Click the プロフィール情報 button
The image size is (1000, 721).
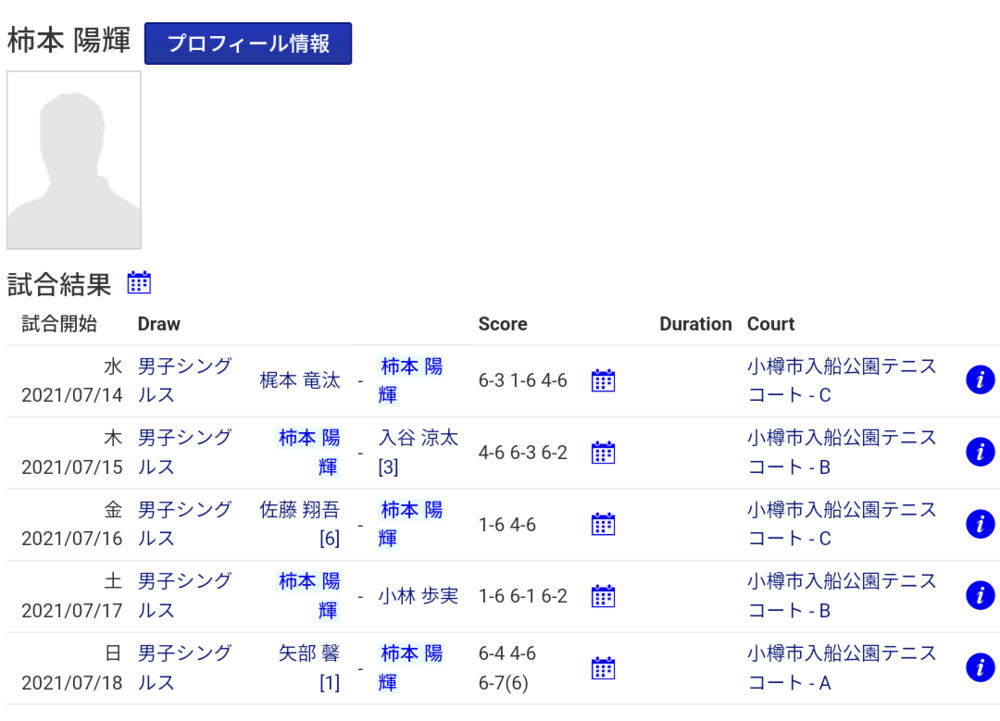click(248, 44)
